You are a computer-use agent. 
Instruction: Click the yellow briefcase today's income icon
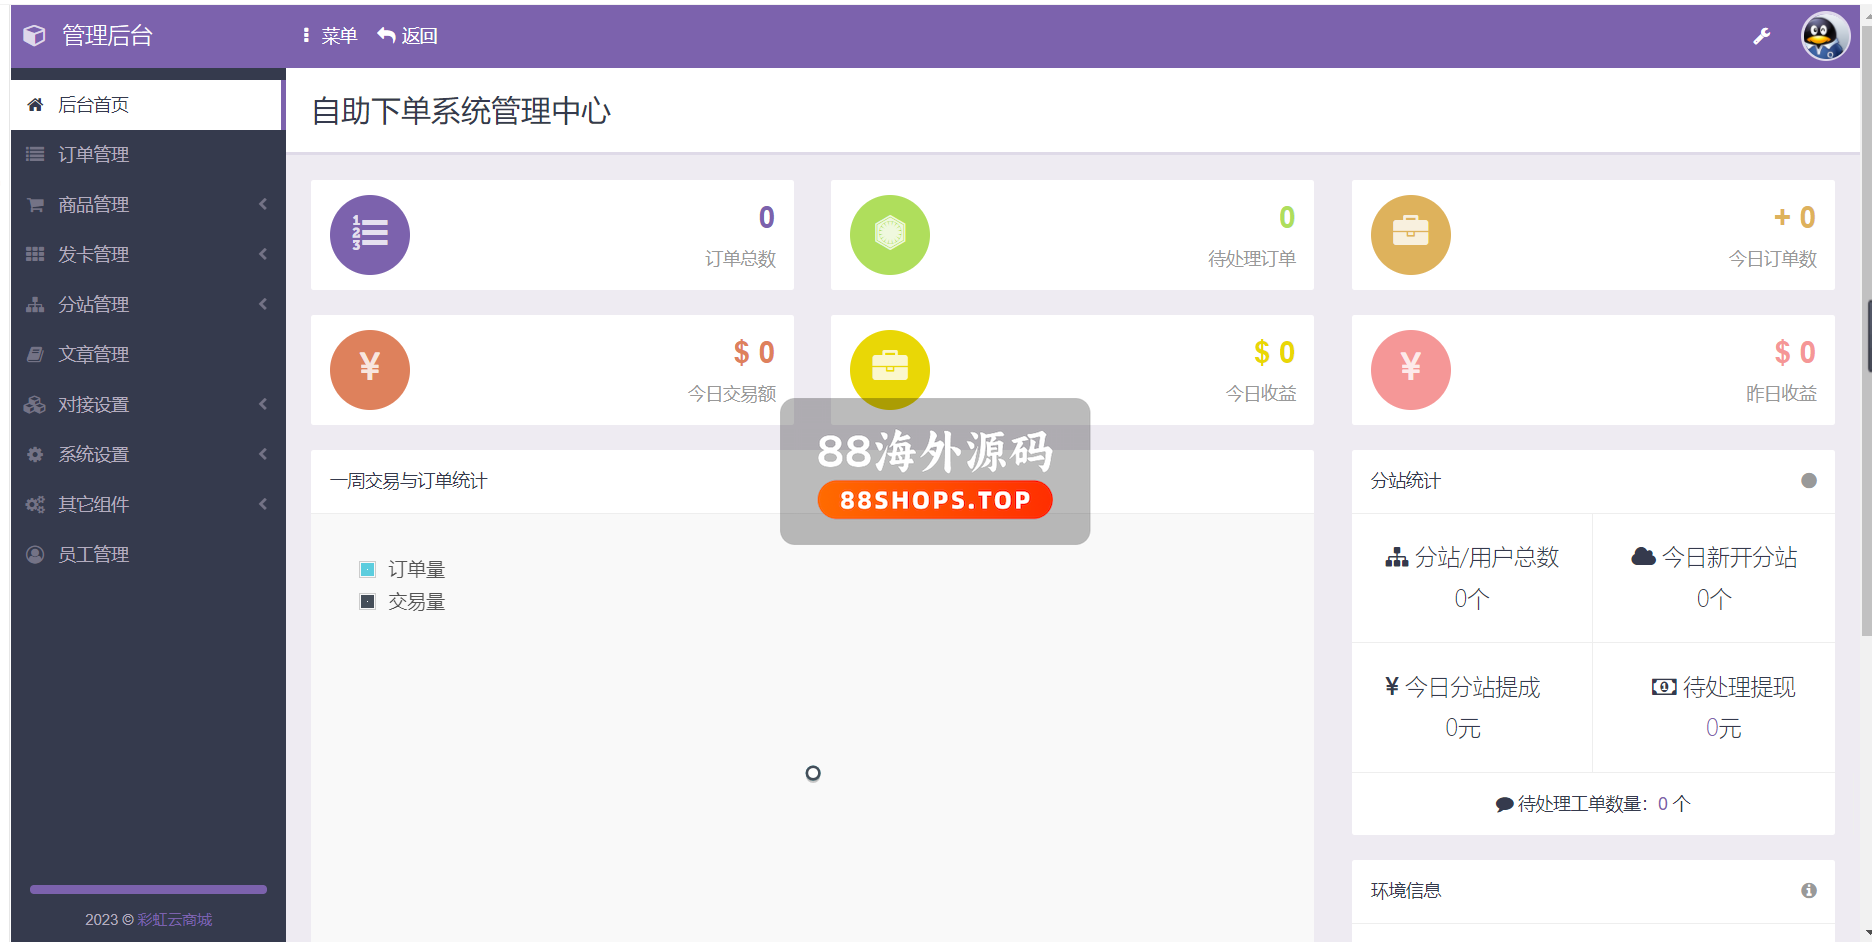tap(890, 368)
